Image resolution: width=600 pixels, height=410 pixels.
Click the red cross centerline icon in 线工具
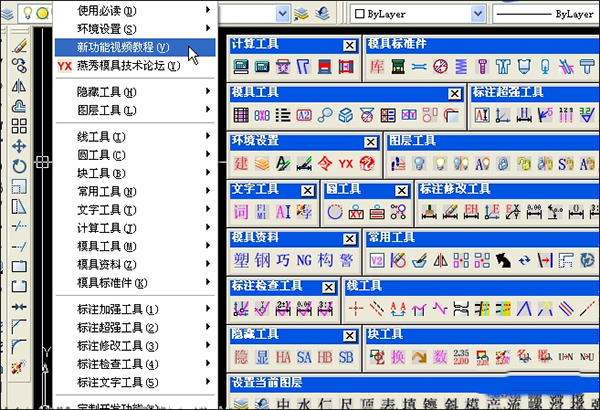(x=356, y=309)
